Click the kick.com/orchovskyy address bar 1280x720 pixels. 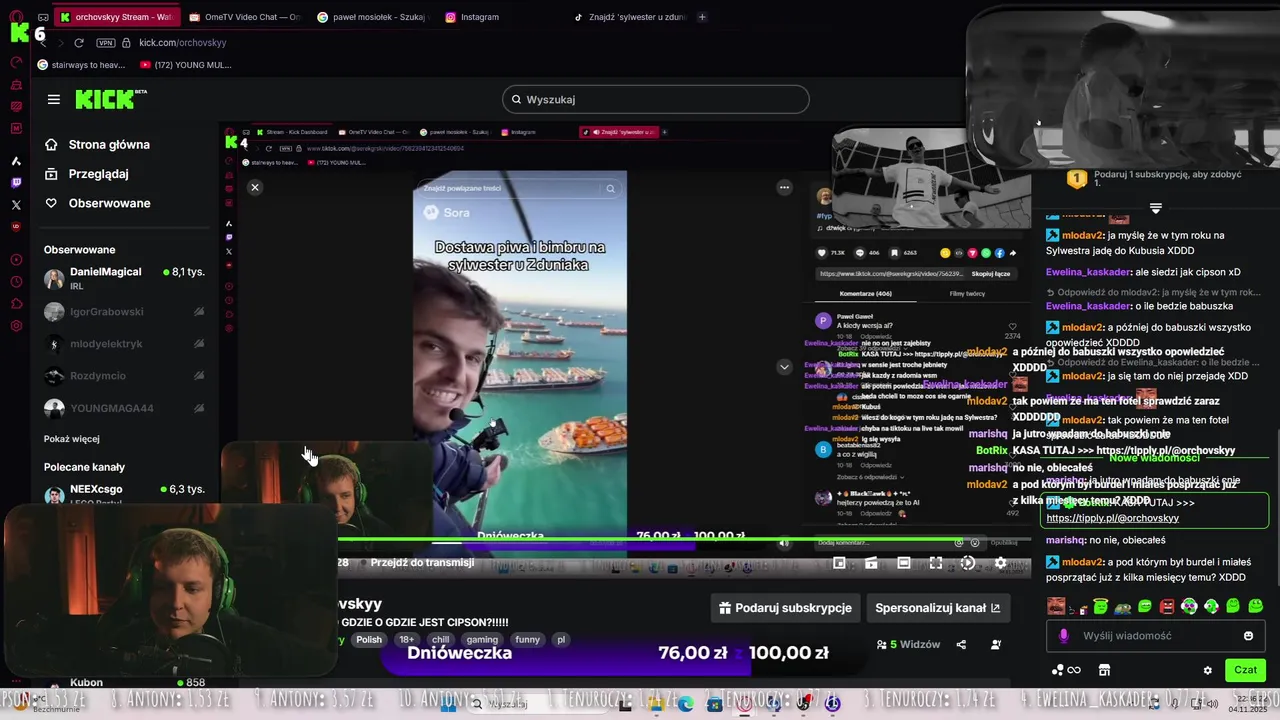tap(183, 43)
